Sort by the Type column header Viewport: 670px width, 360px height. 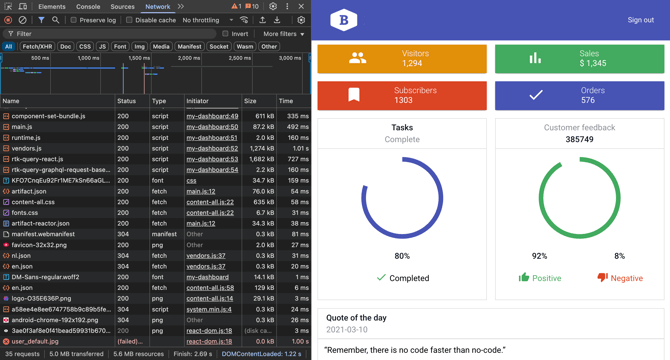pyautogui.click(x=167, y=101)
